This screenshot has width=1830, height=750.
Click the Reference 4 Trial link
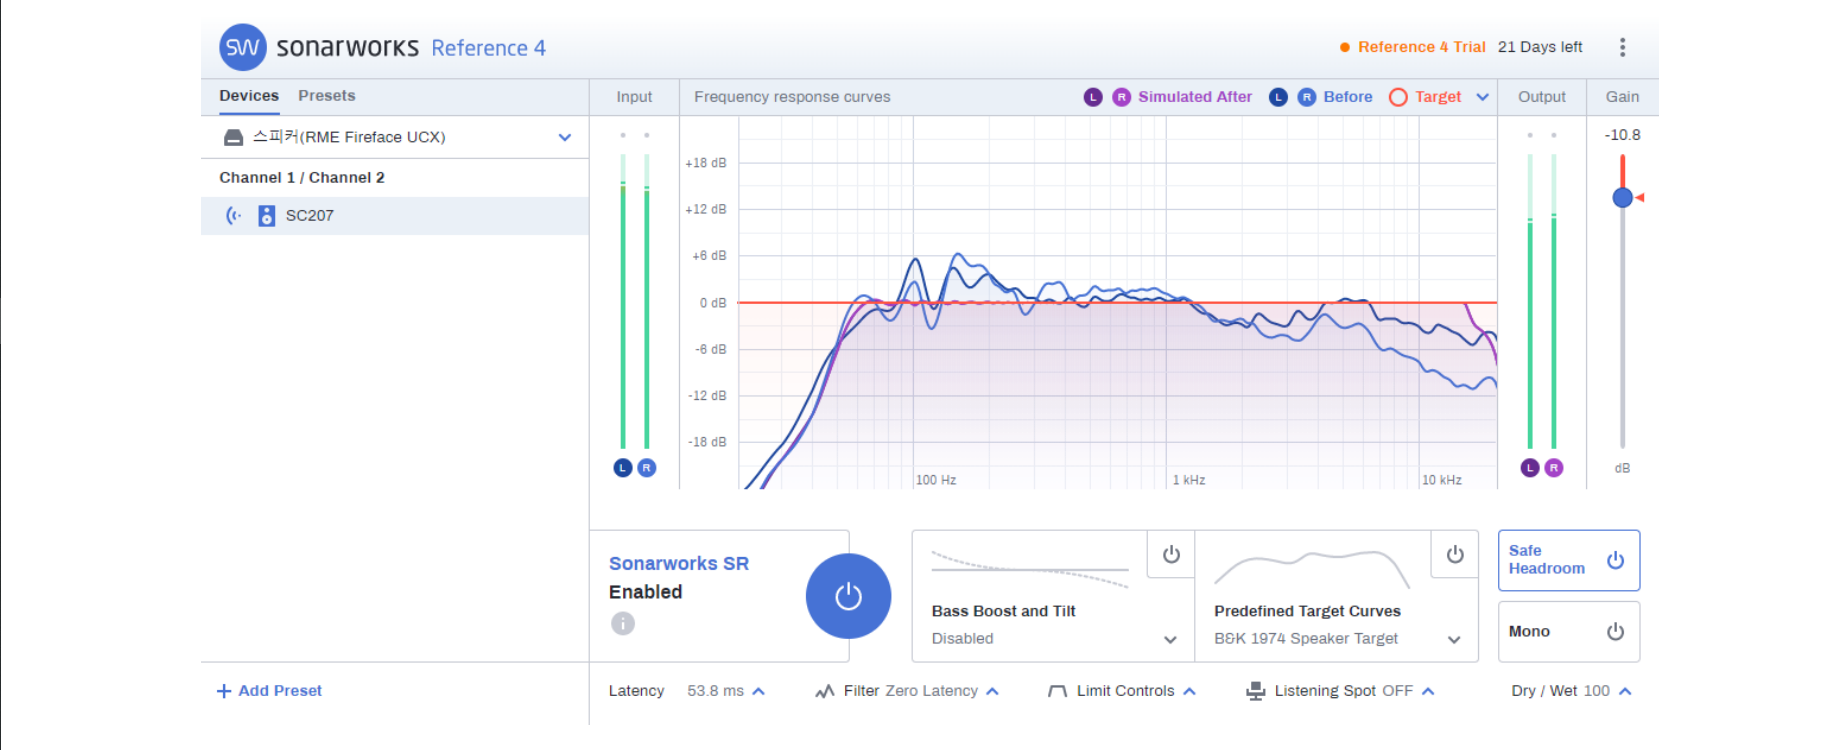click(1422, 47)
